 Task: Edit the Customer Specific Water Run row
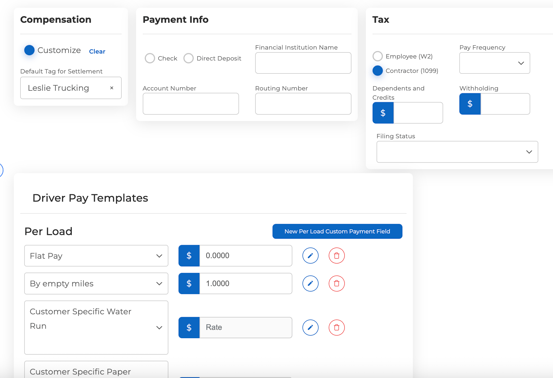[x=310, y=328]
